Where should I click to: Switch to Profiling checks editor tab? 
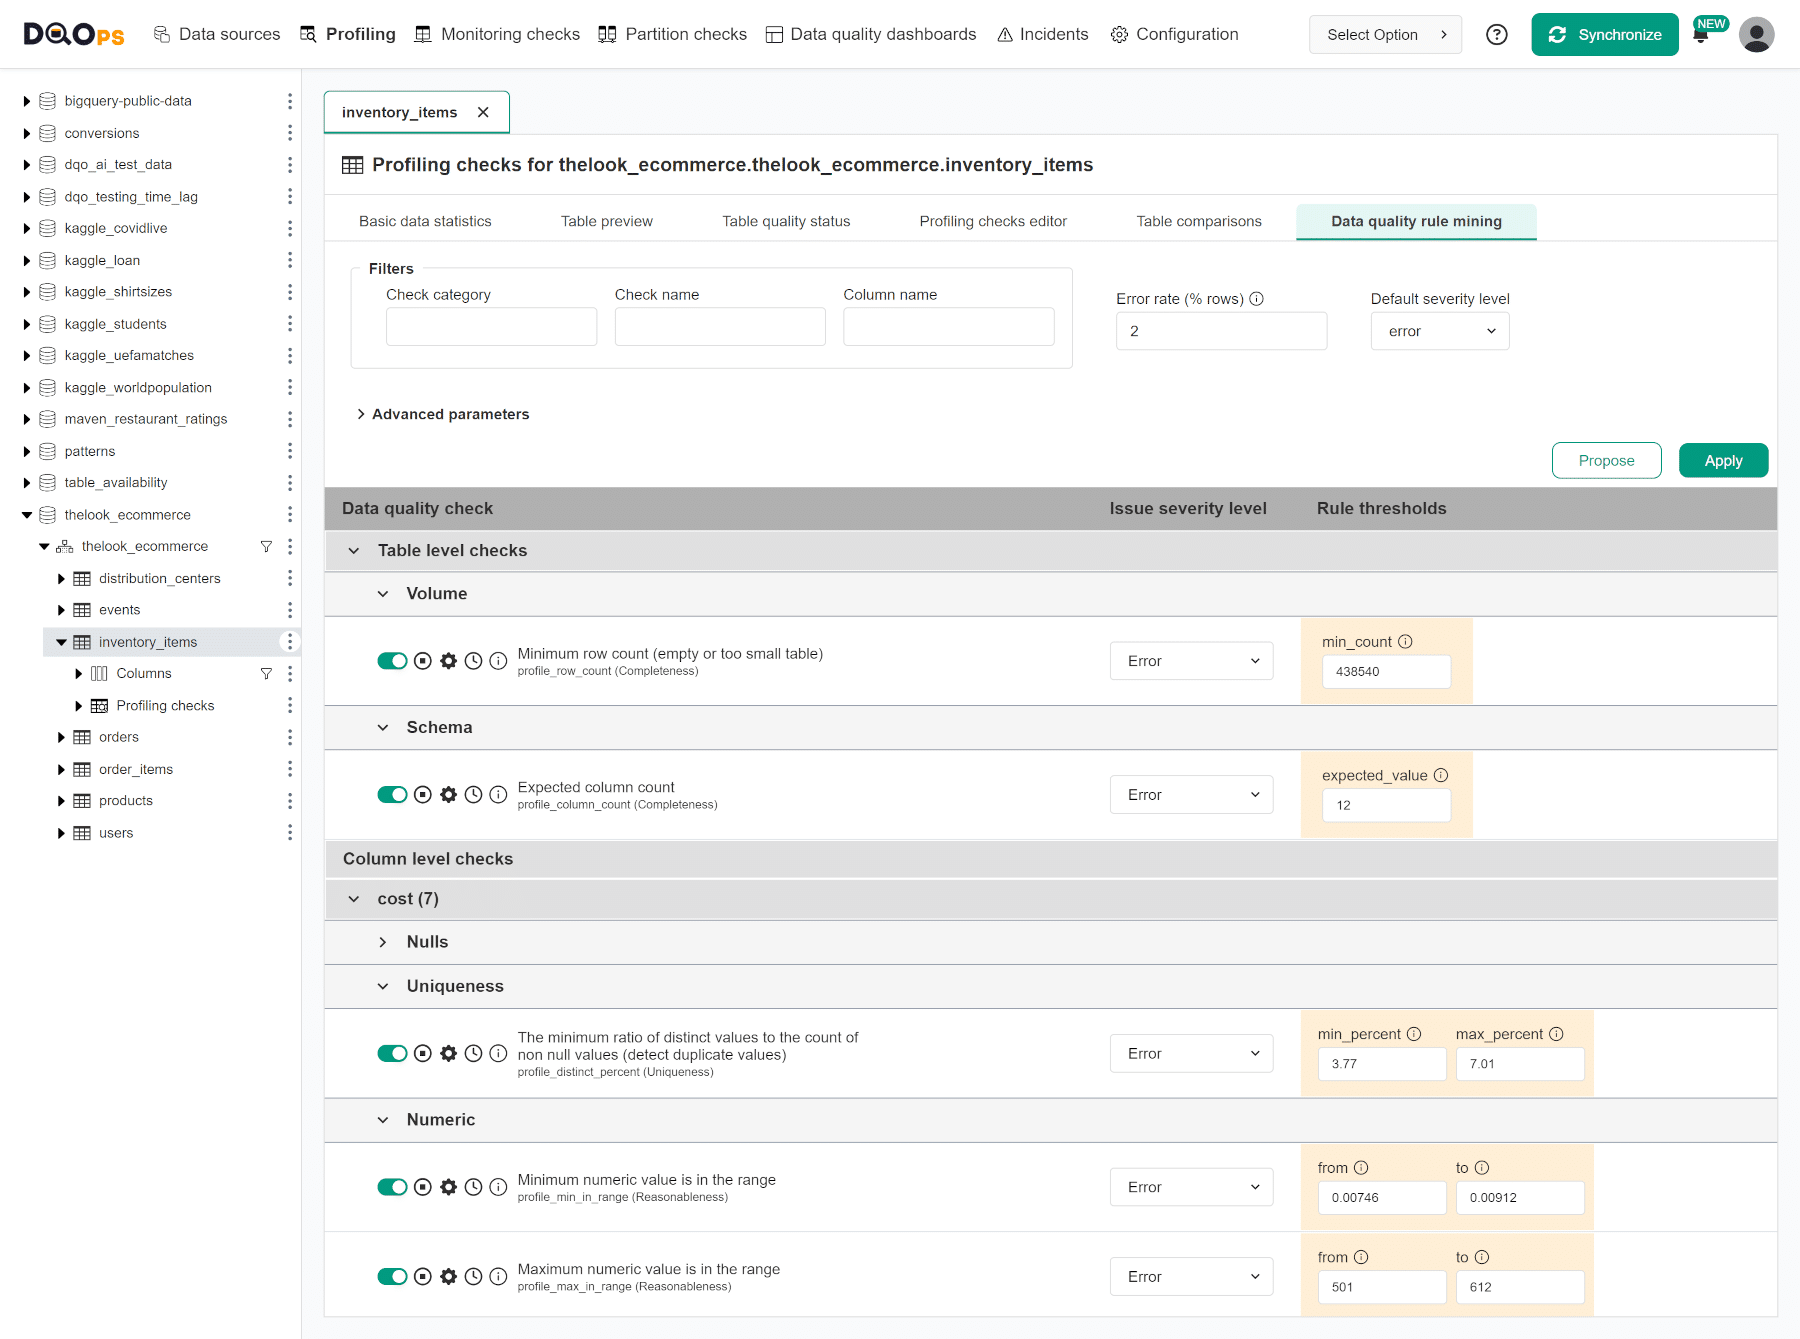[993, 221]
